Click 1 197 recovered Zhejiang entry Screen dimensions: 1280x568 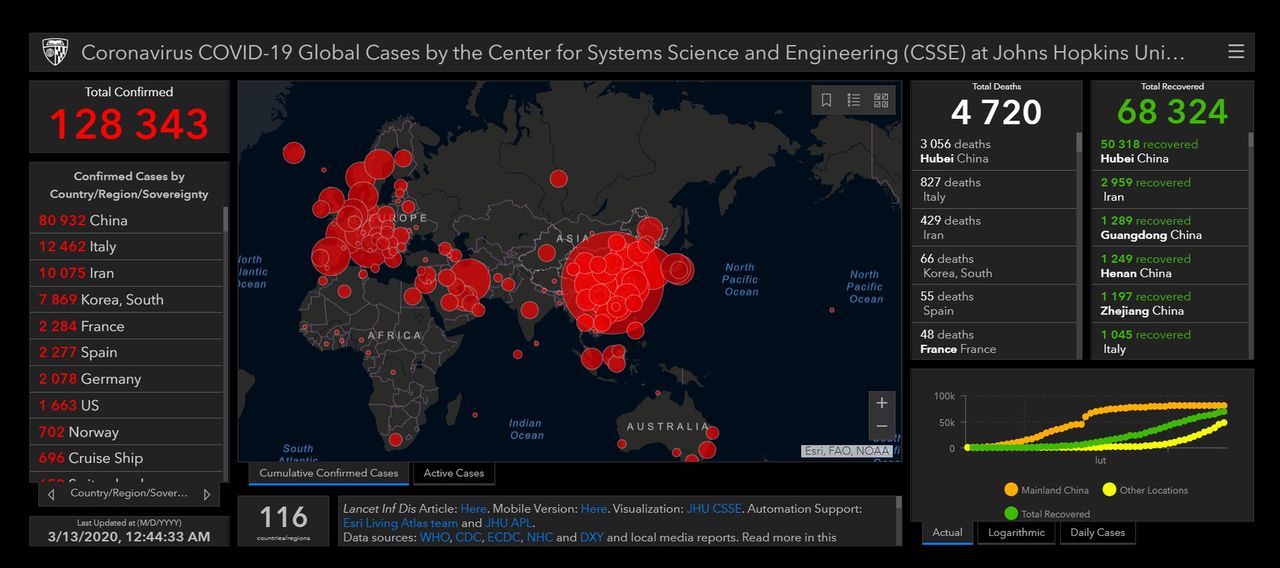[x=1171, y=304]
